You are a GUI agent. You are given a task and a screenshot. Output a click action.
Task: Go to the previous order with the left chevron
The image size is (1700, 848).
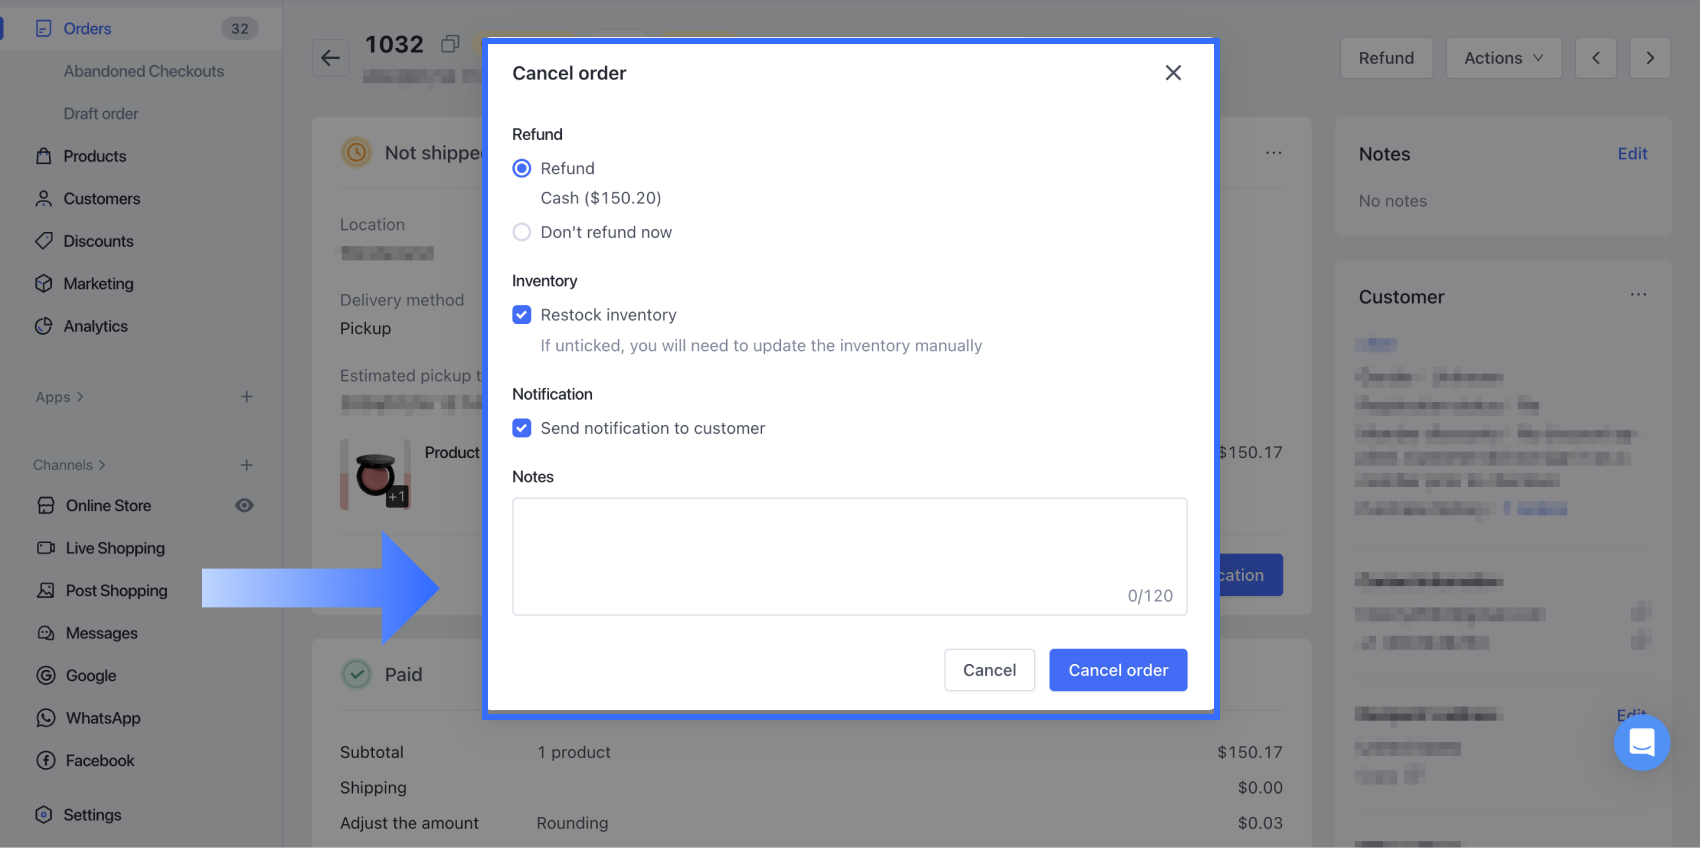coord(1596,58)
